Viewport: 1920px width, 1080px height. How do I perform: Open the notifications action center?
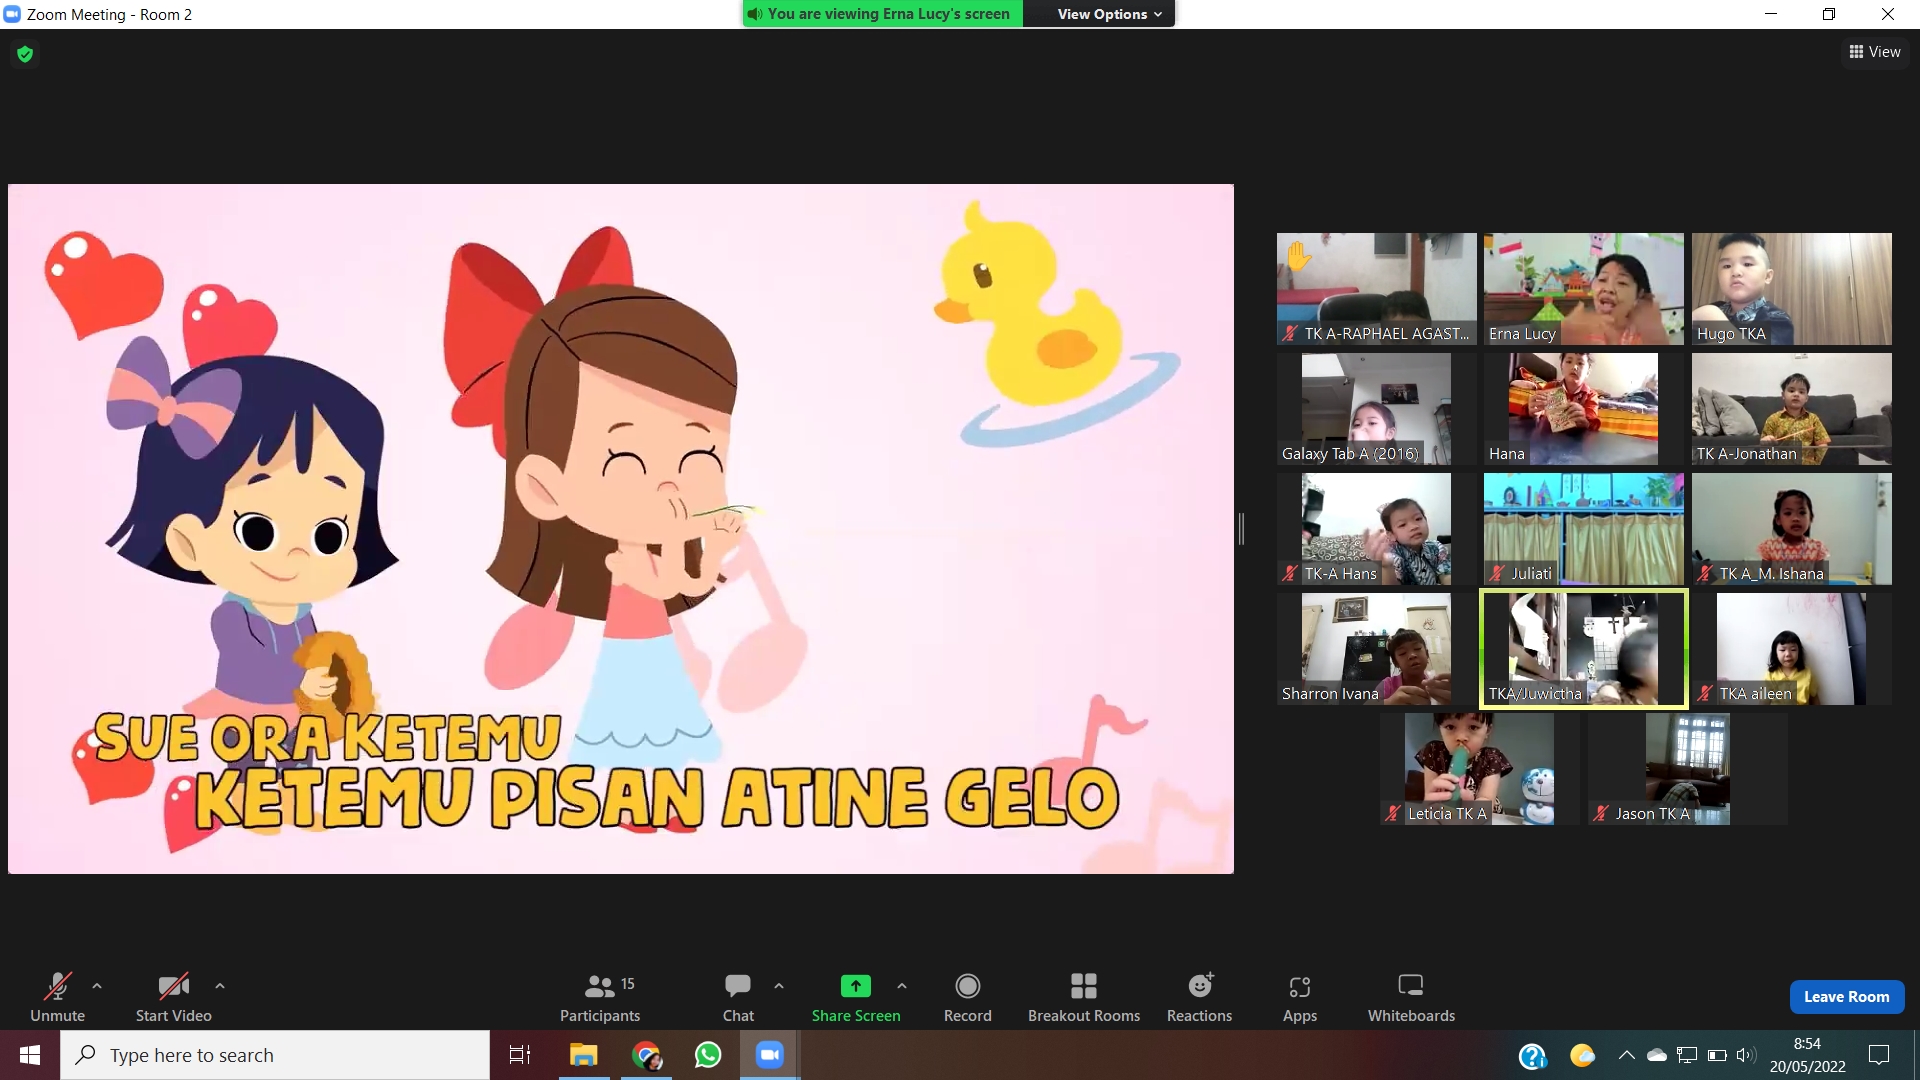[1879, 1055]
